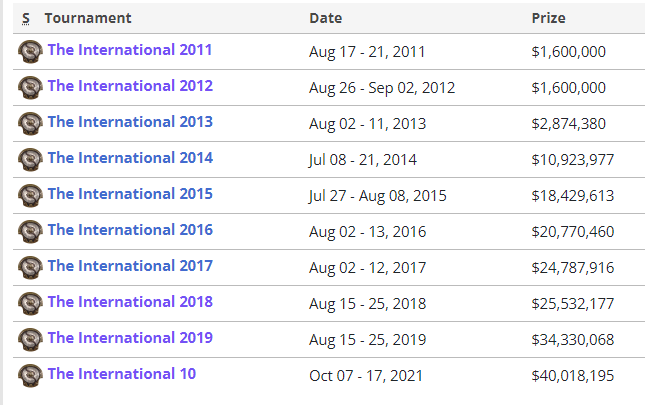Click the icon beside The International 2014
This screenshot has height=405, width=645.
30,160
